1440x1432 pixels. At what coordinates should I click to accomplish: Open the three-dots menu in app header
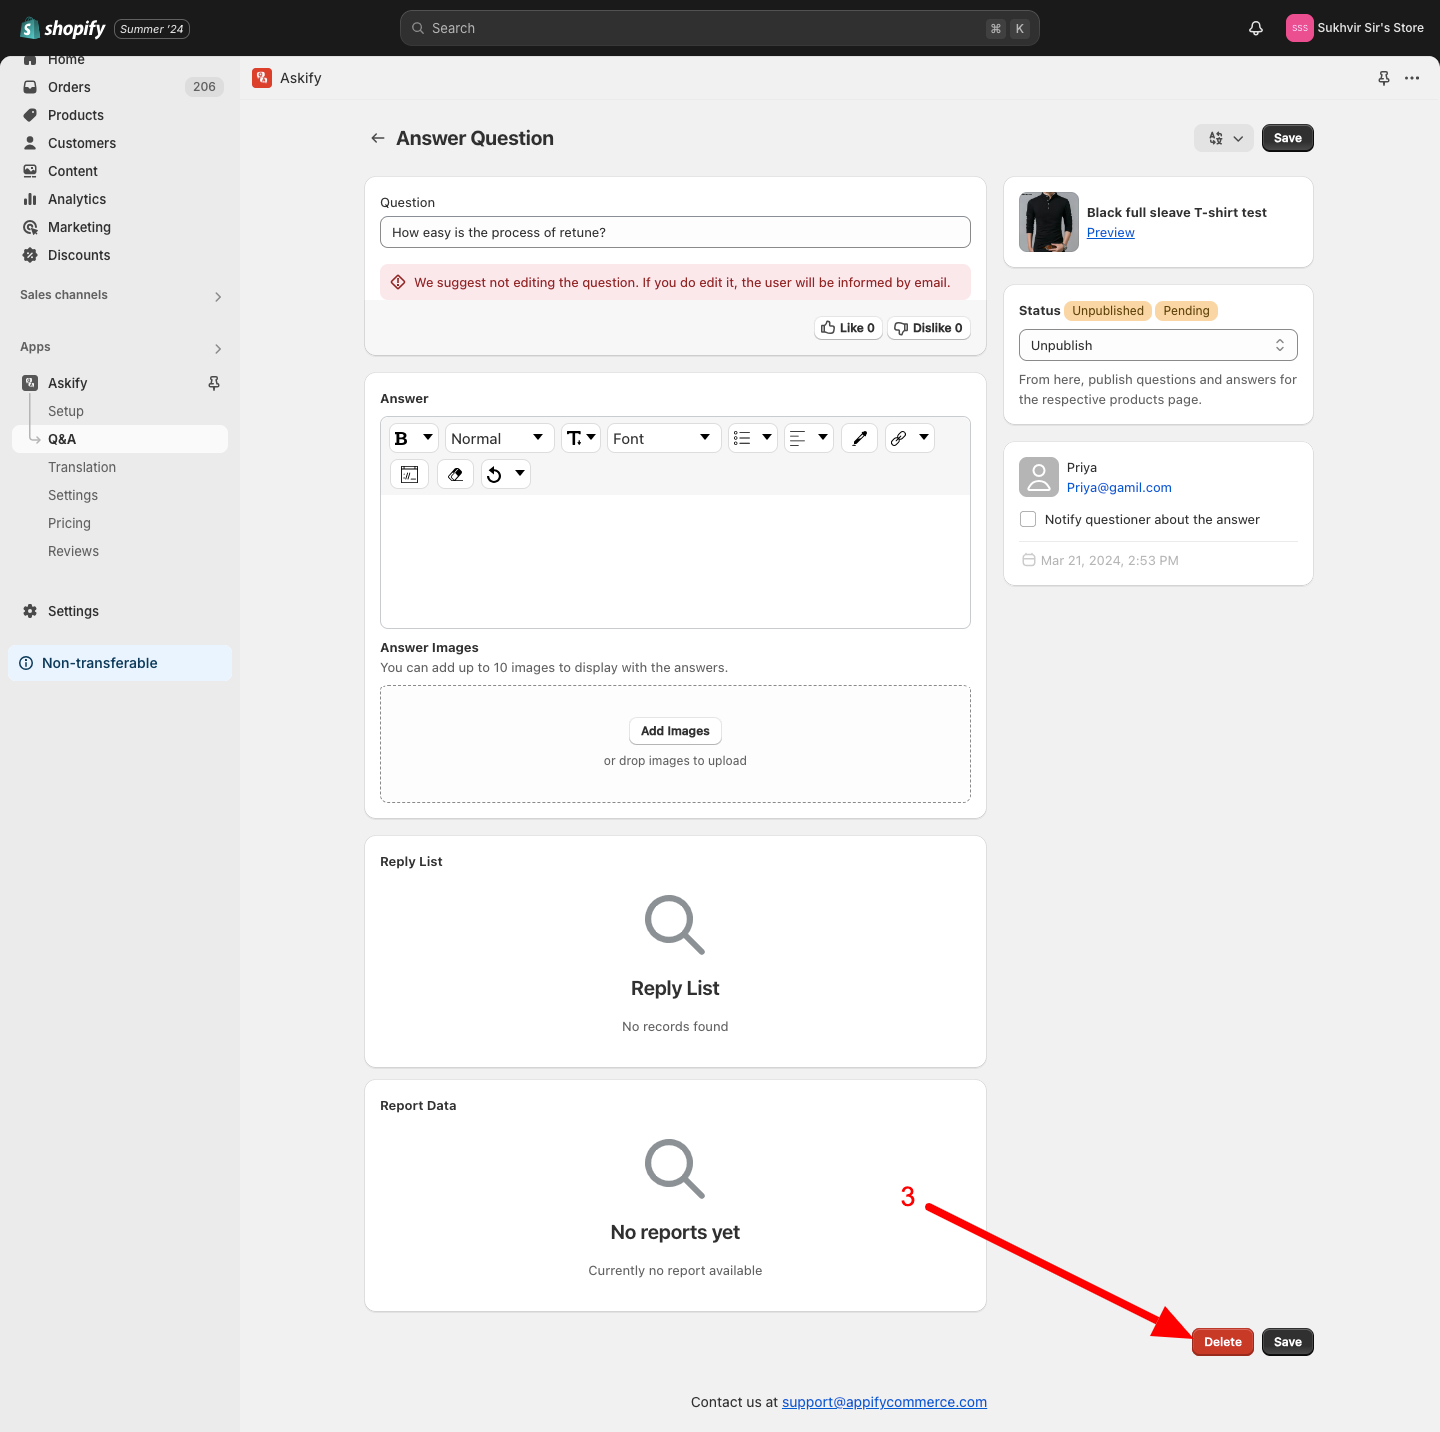tap(1412, 78)
